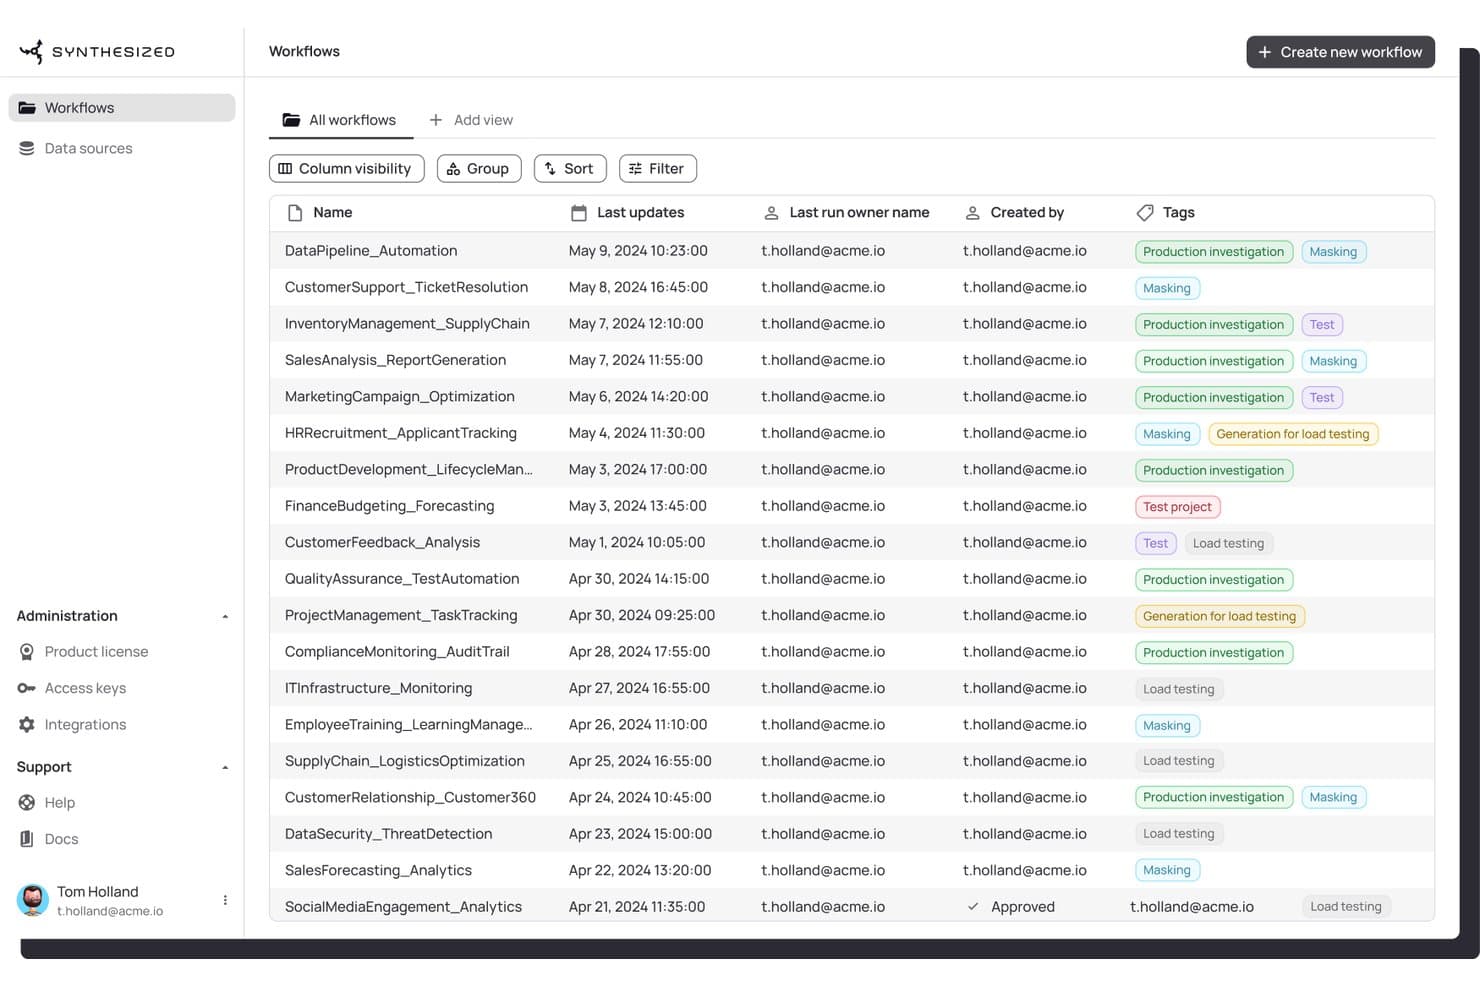The height and width of the screenshot is (987, 1480).
Task: Click the Last run owner name person icon
Action: tap(771, 213)
